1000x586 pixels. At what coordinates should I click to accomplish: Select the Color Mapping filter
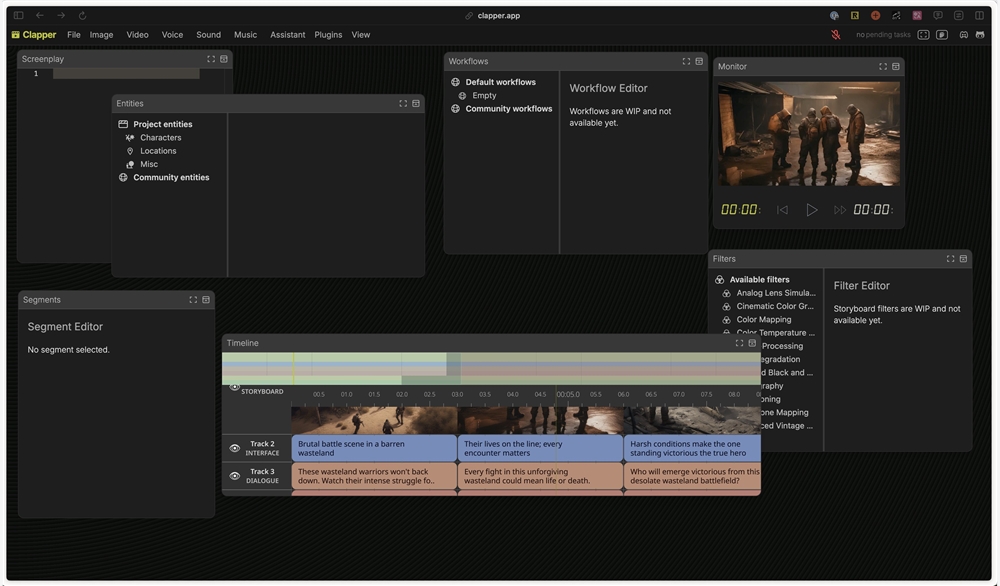click(x=763, y=320)
